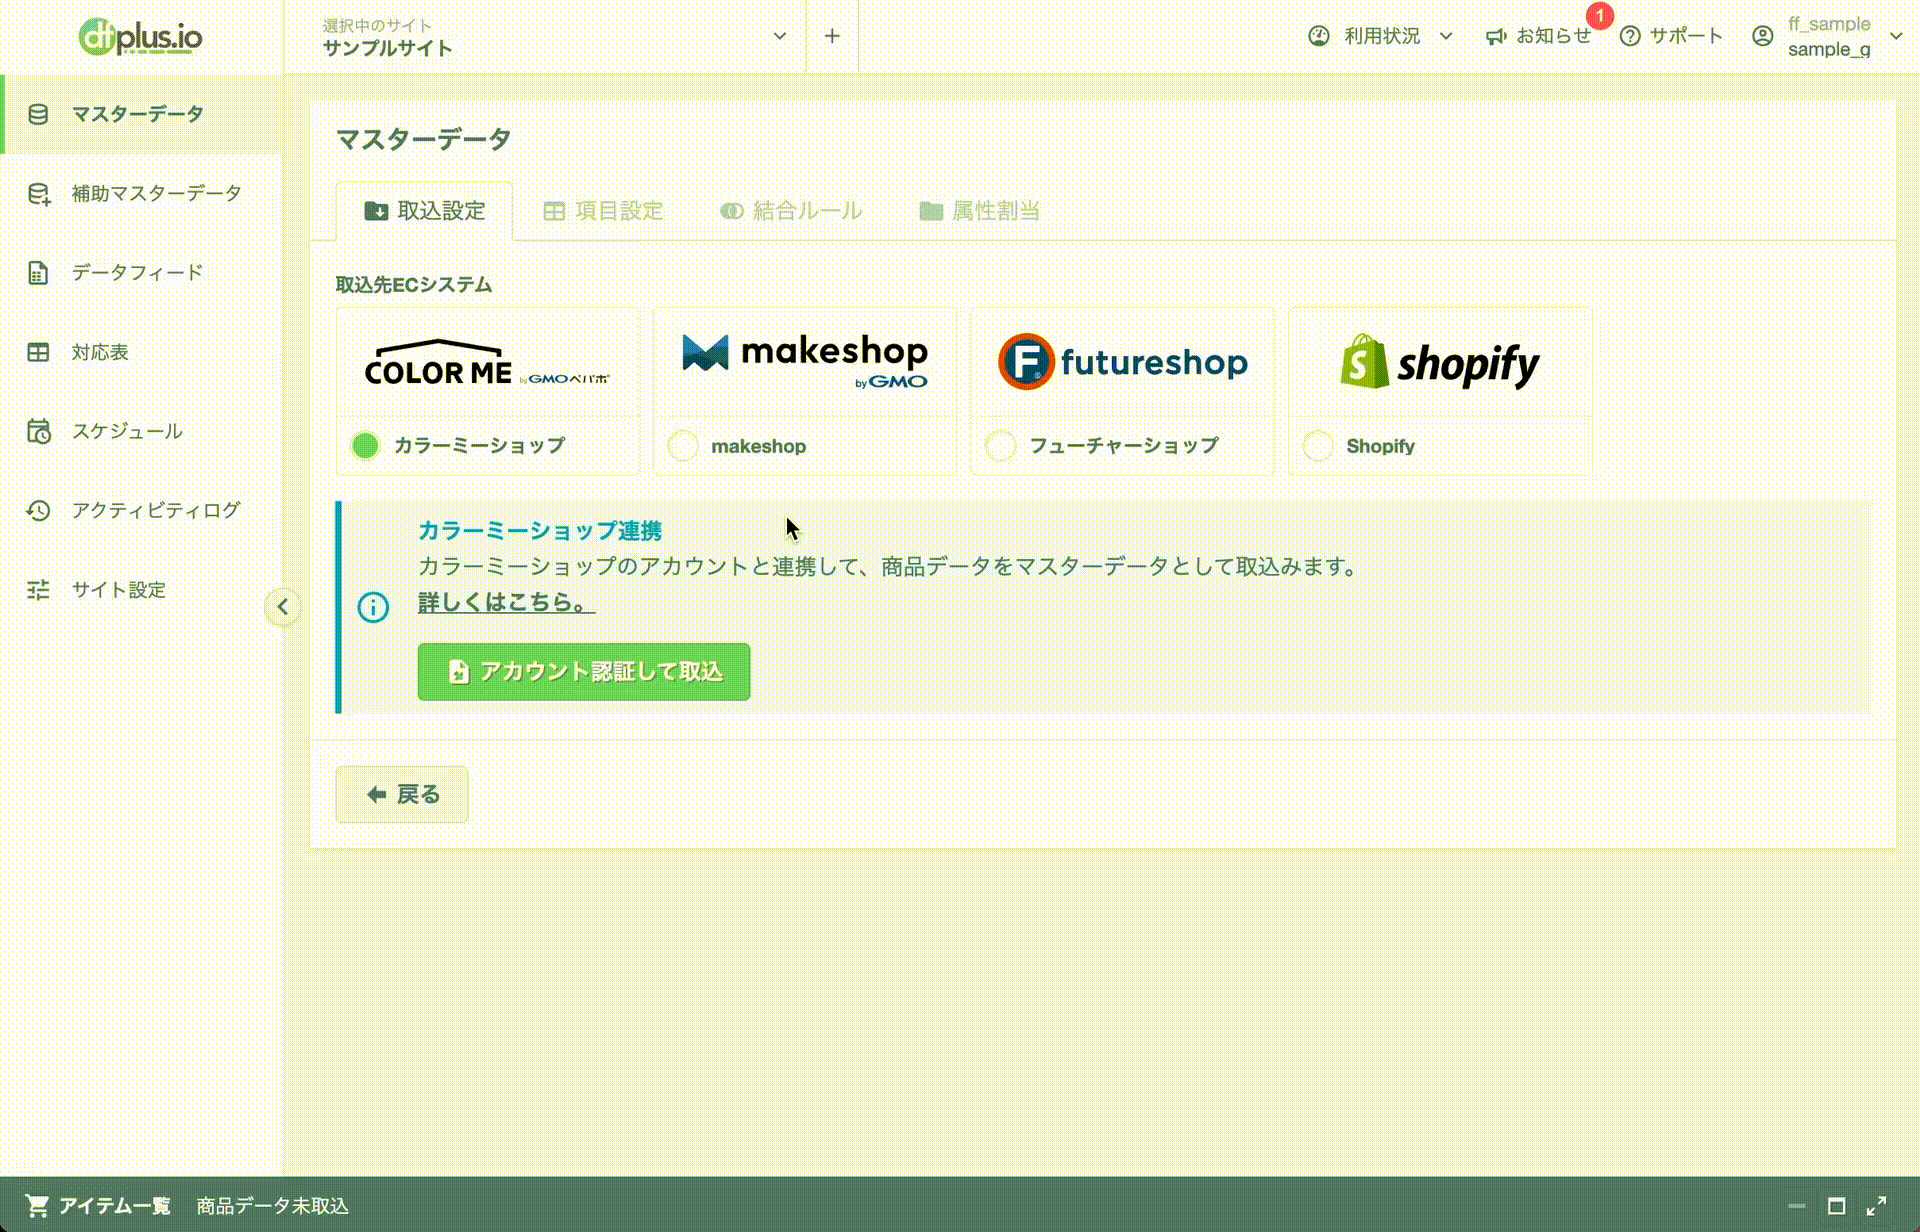1920x1232 pixels.
Task: Open スケジュール in the sidebar
Action: (x=142, y=431)
